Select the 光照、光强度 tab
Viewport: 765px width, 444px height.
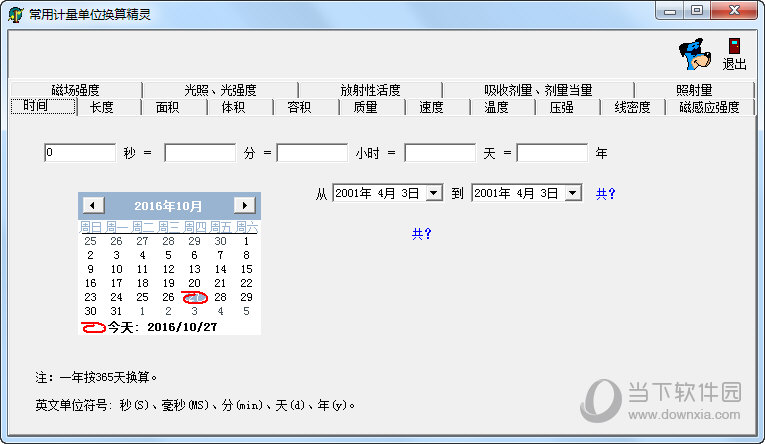220,90
